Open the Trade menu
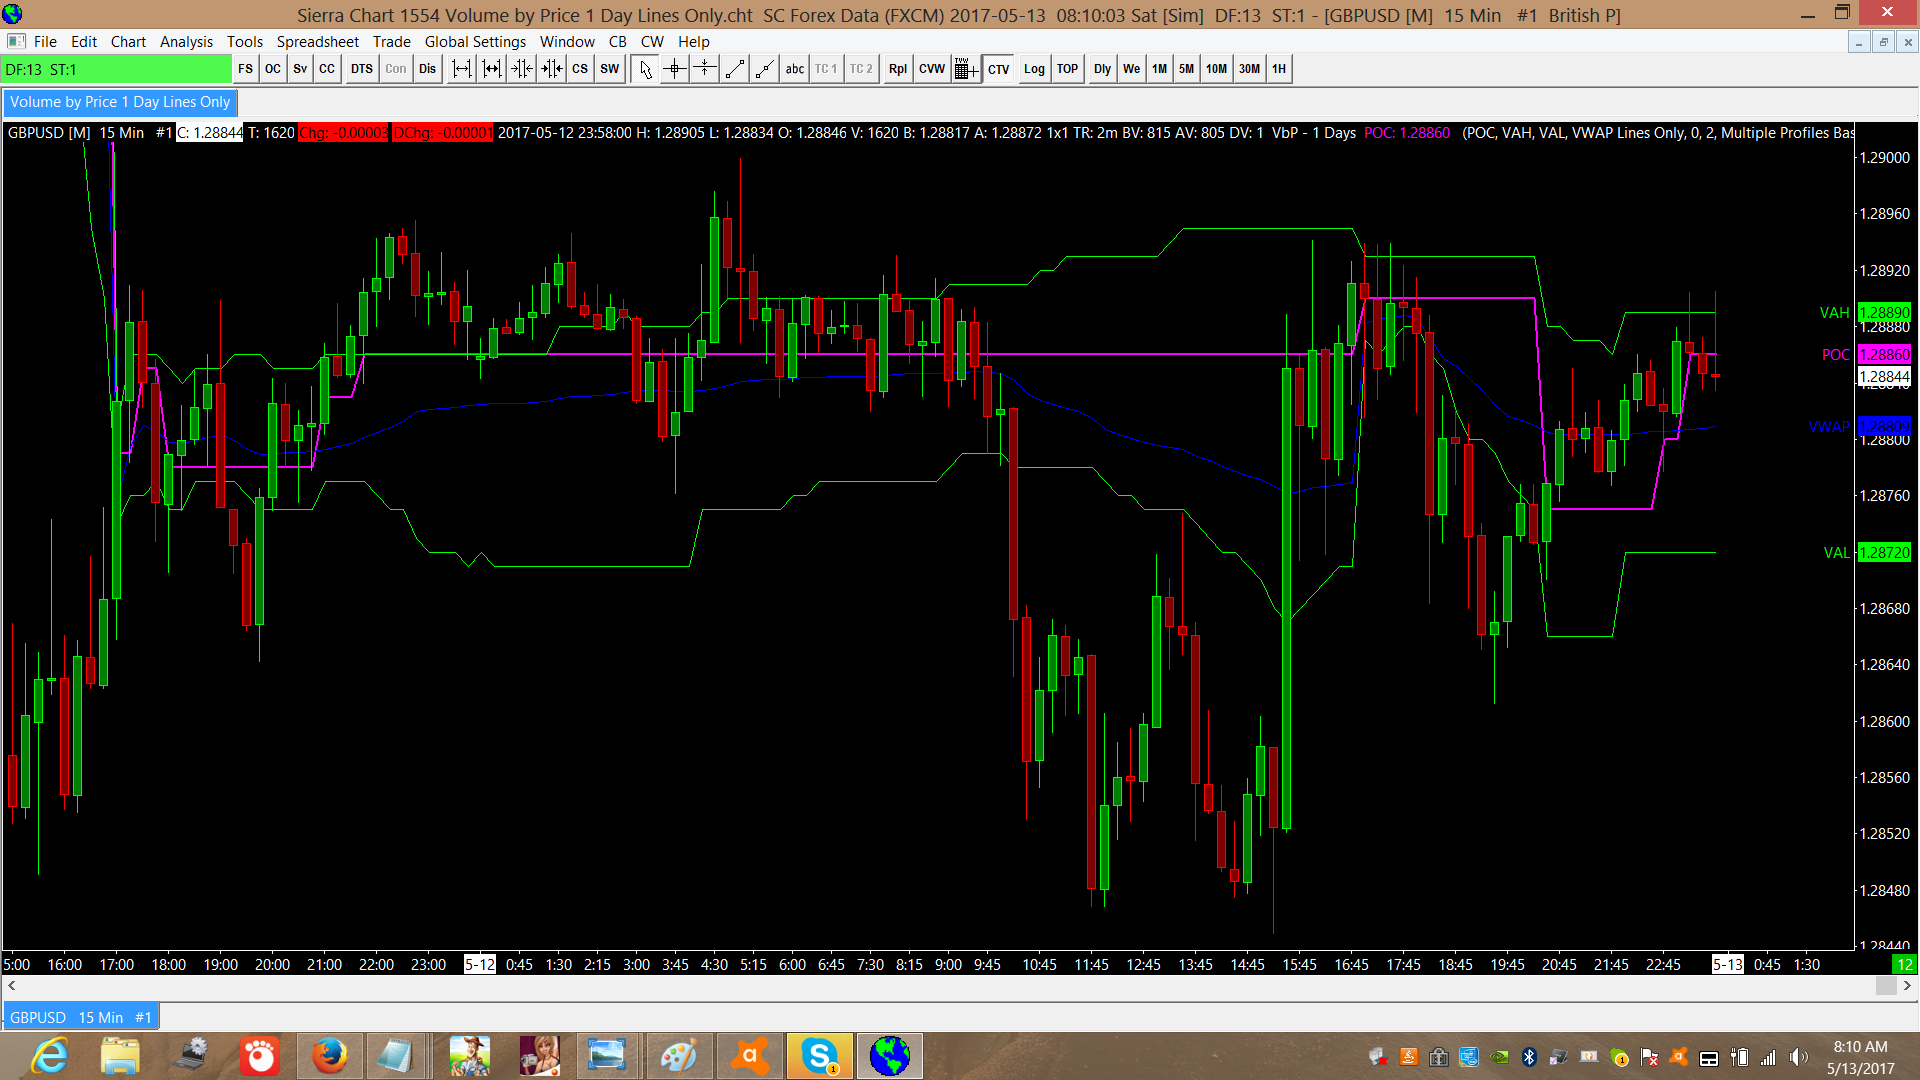 [x=391, y=42]
